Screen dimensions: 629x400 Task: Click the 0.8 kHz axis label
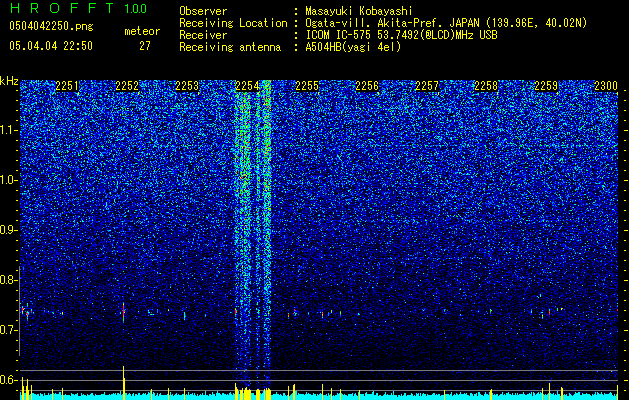(x=8, y=280)
